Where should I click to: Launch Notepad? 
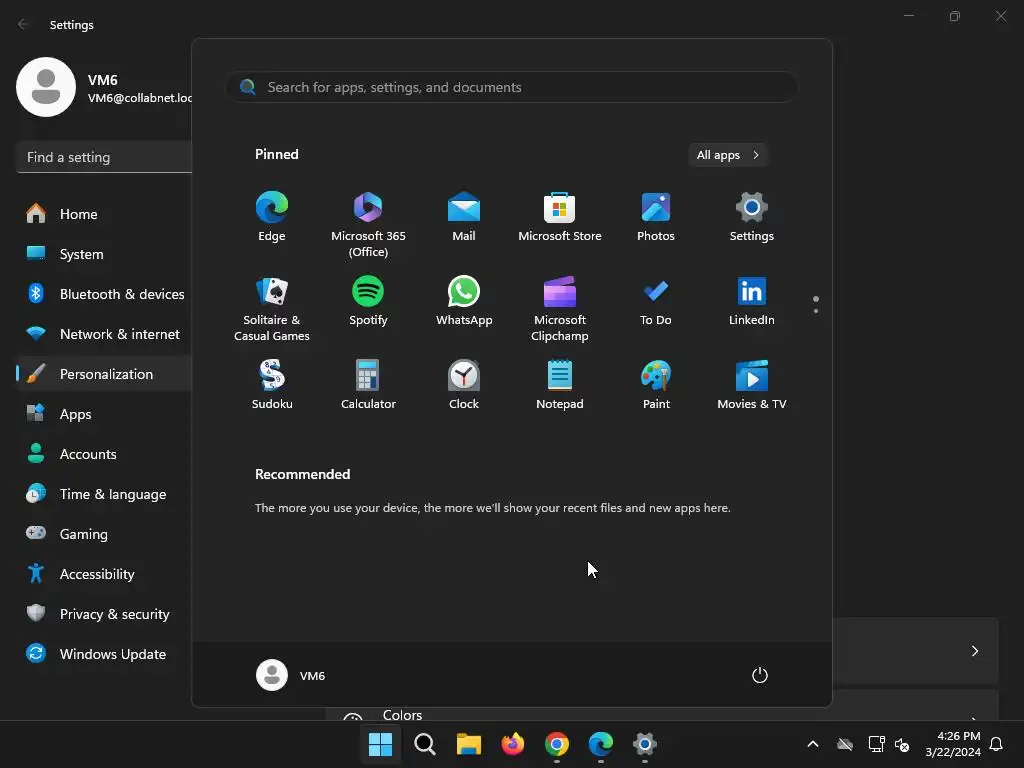click(560, 385)
